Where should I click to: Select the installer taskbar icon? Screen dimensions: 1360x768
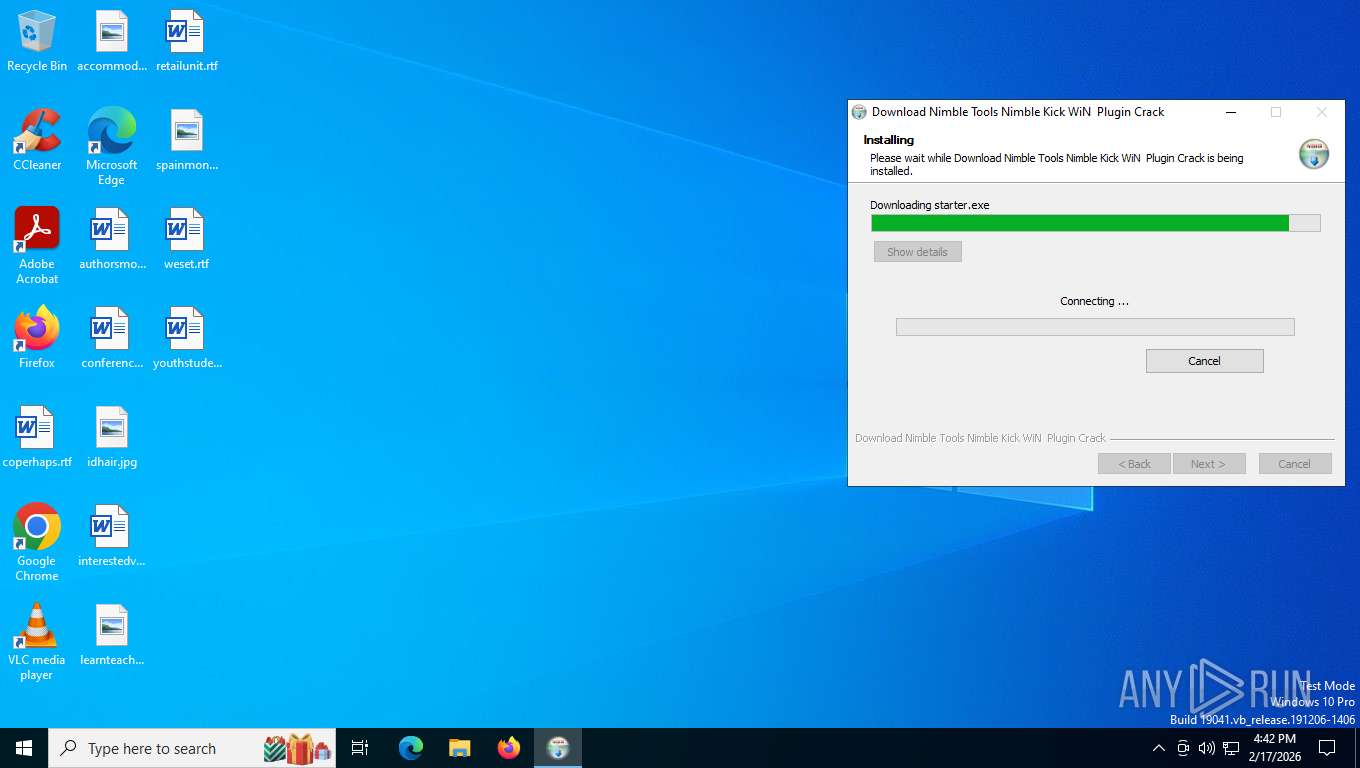pyautogui.click(x=558, y=748)
